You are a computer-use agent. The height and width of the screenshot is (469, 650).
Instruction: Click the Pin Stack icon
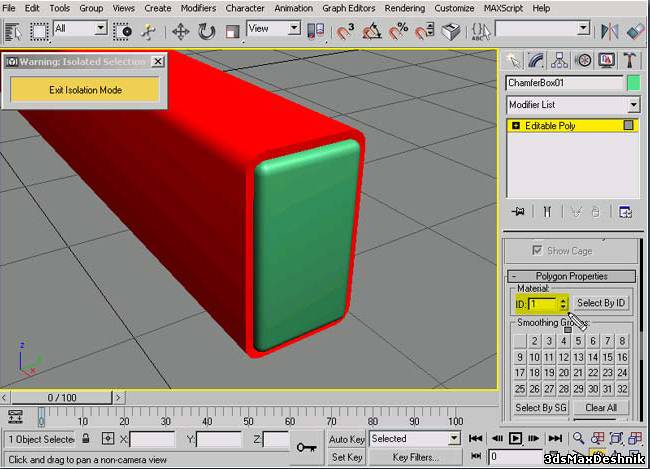point(518,212)
